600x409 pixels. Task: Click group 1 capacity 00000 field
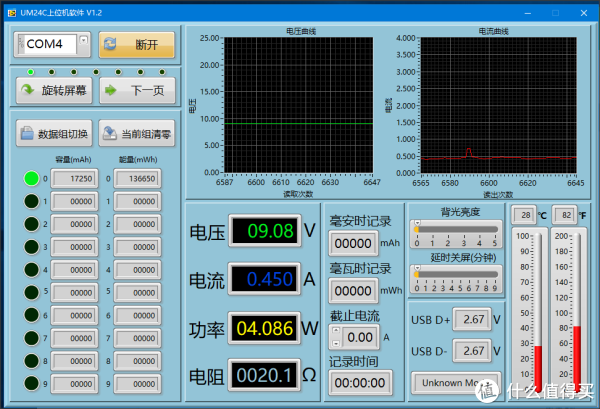(x=75, y=201)
